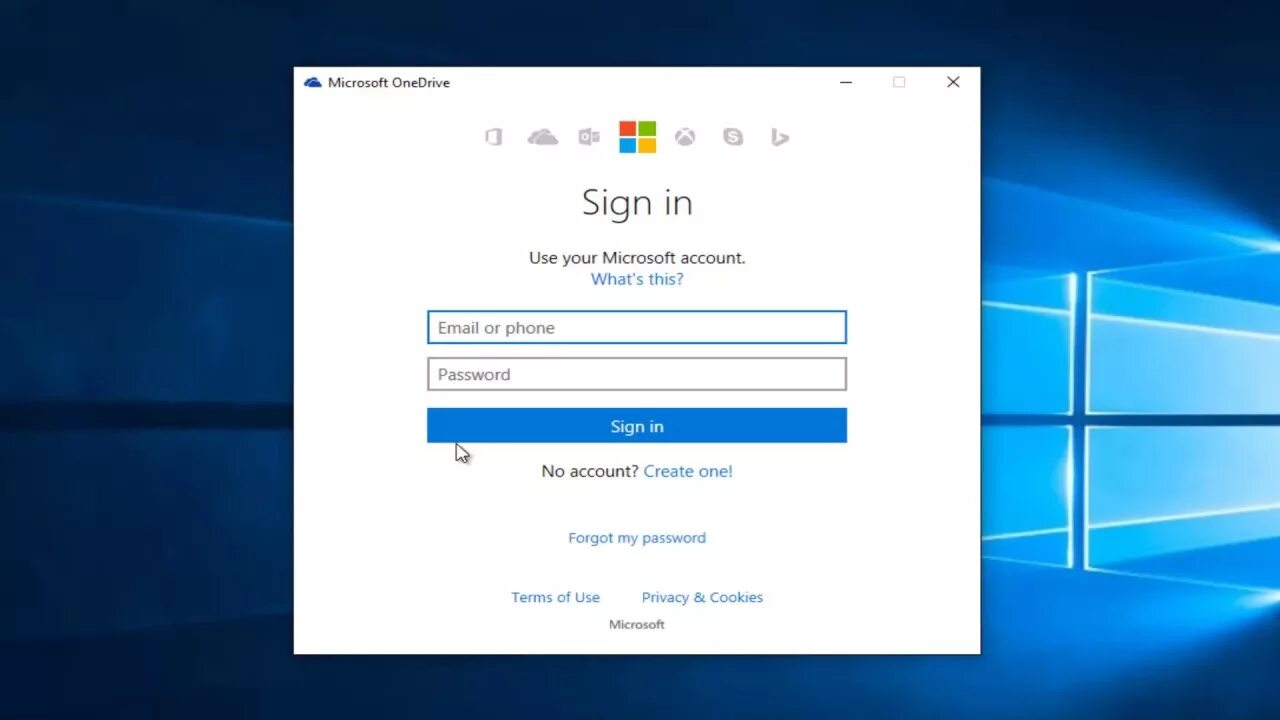Click the OneDrive cloud icon in service row
Screen dimensions: 1280x720
[x=543, y=137]
